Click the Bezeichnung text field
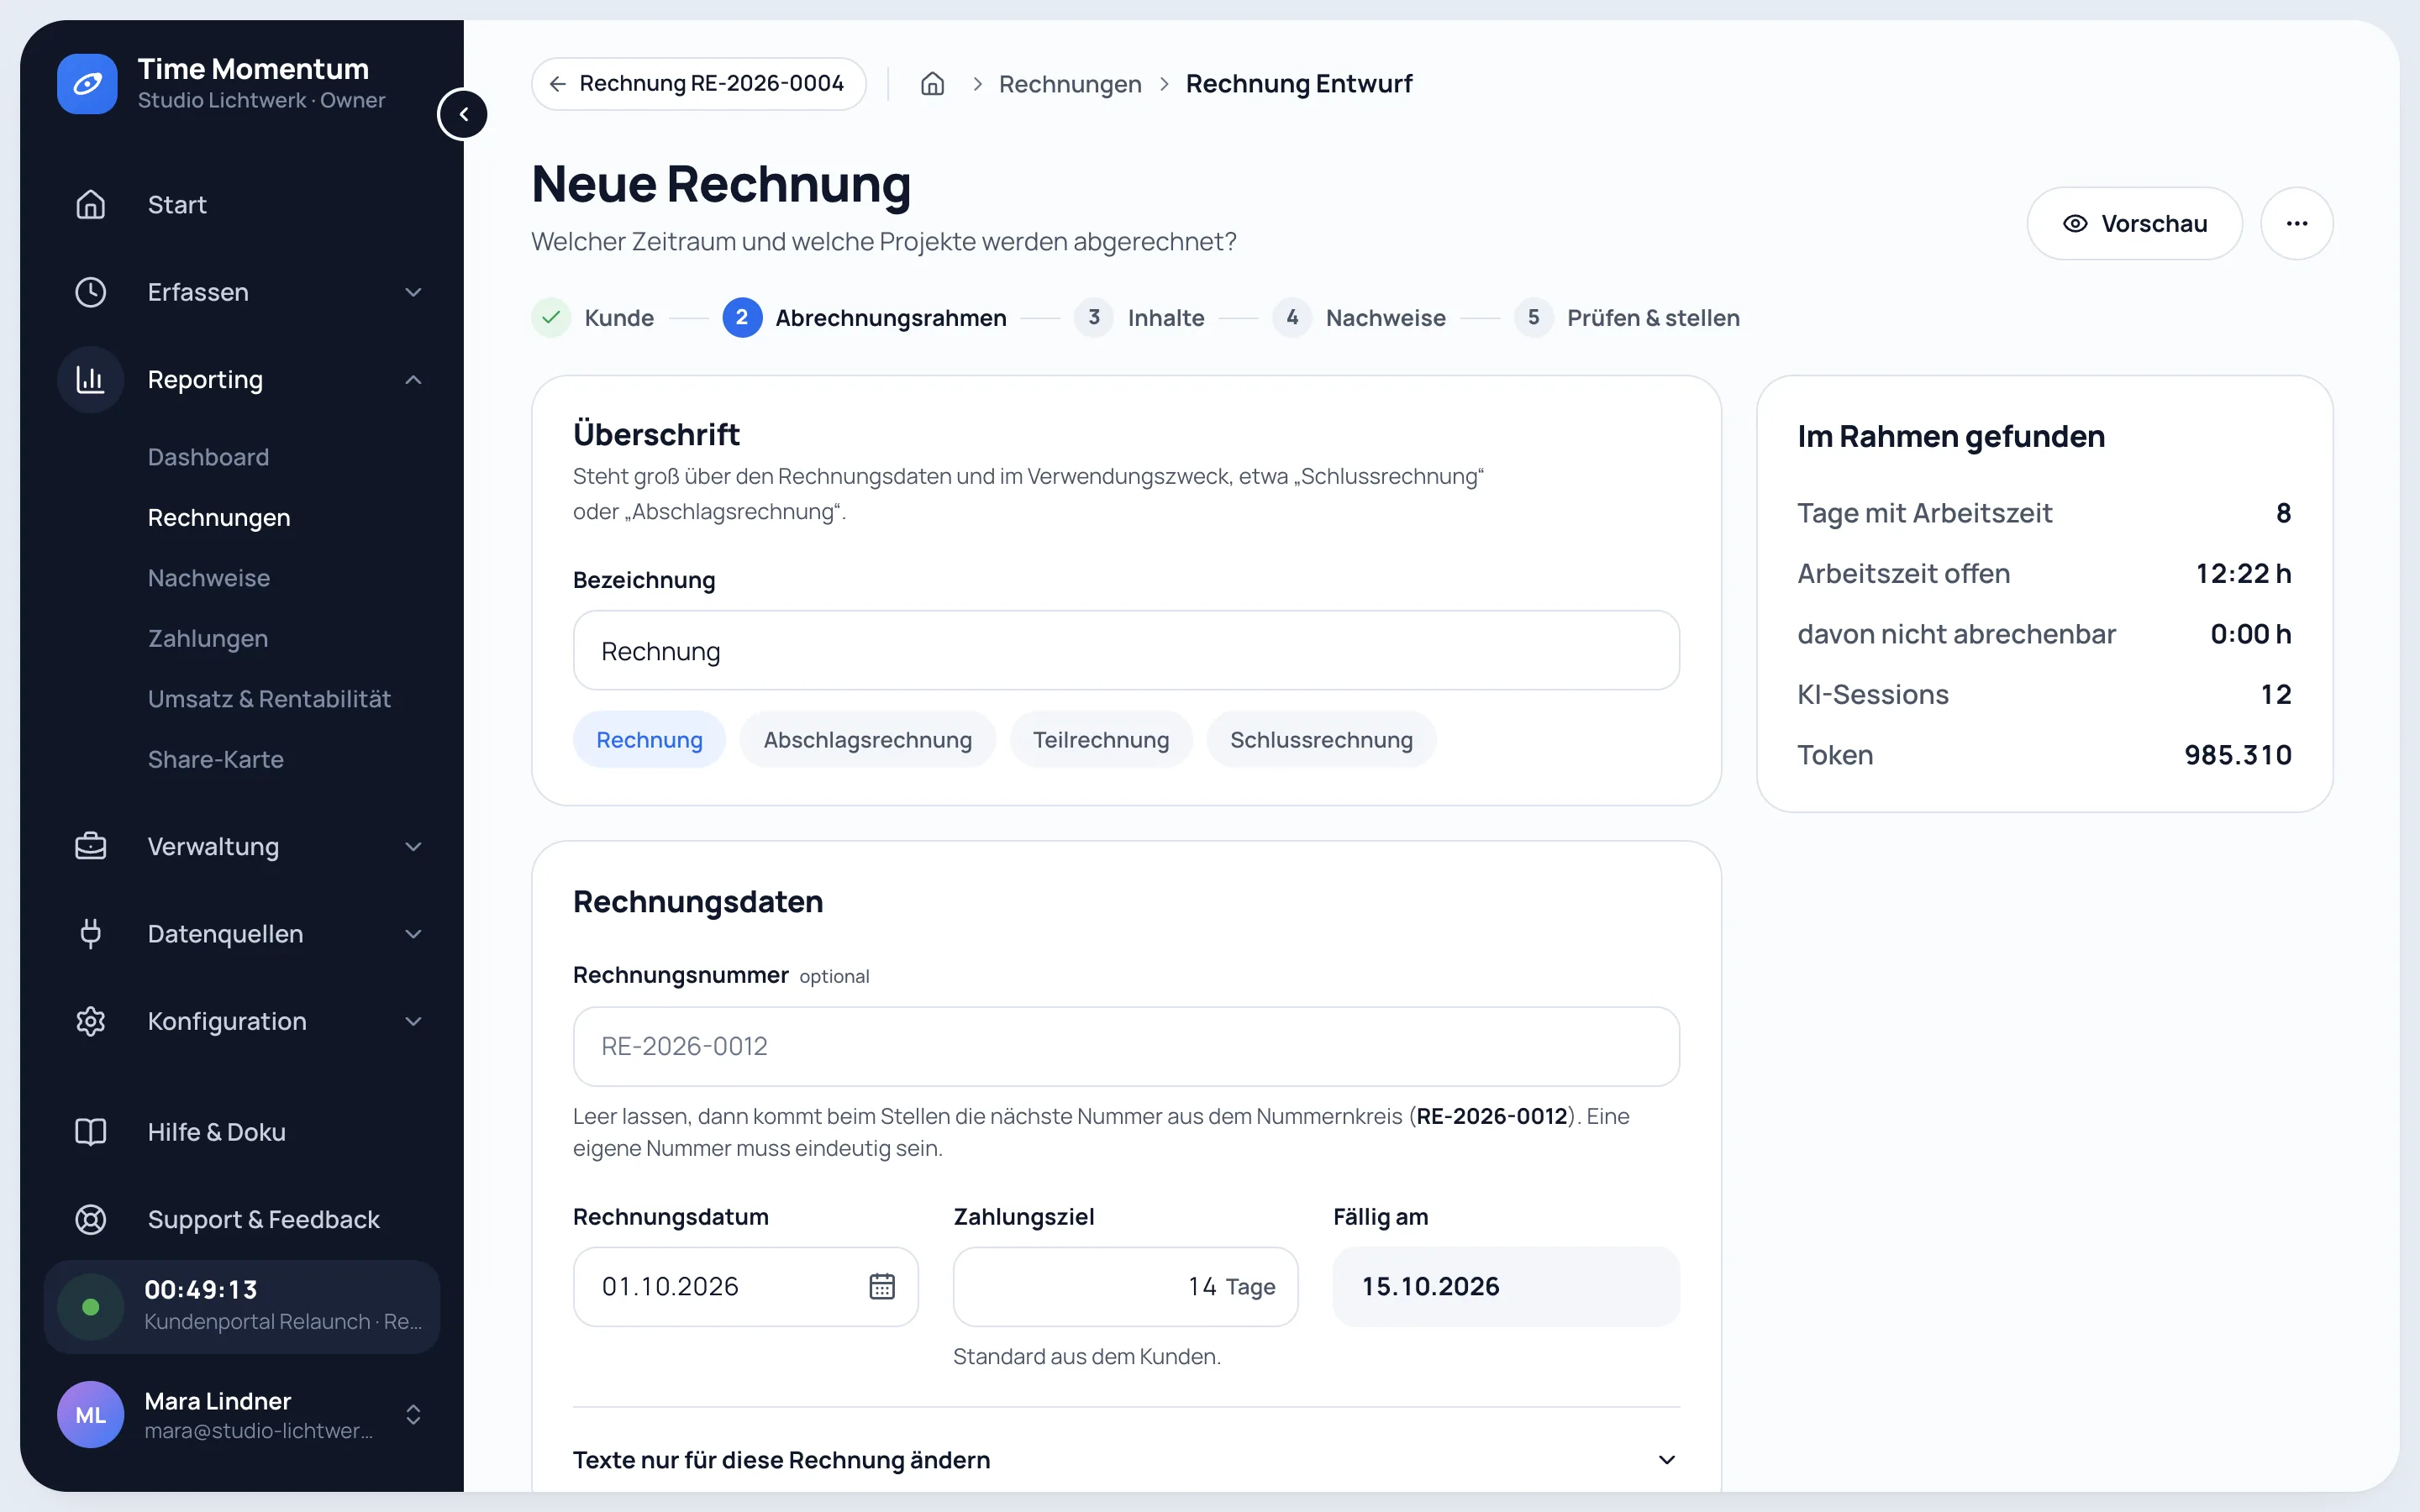 (x=1126, y=650)
